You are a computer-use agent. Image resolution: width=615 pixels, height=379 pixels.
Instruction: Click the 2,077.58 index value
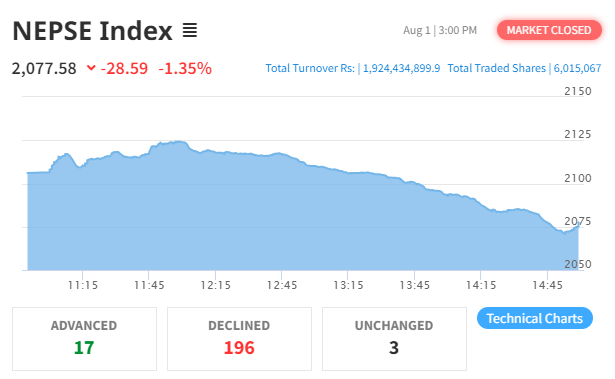(44, 69)
